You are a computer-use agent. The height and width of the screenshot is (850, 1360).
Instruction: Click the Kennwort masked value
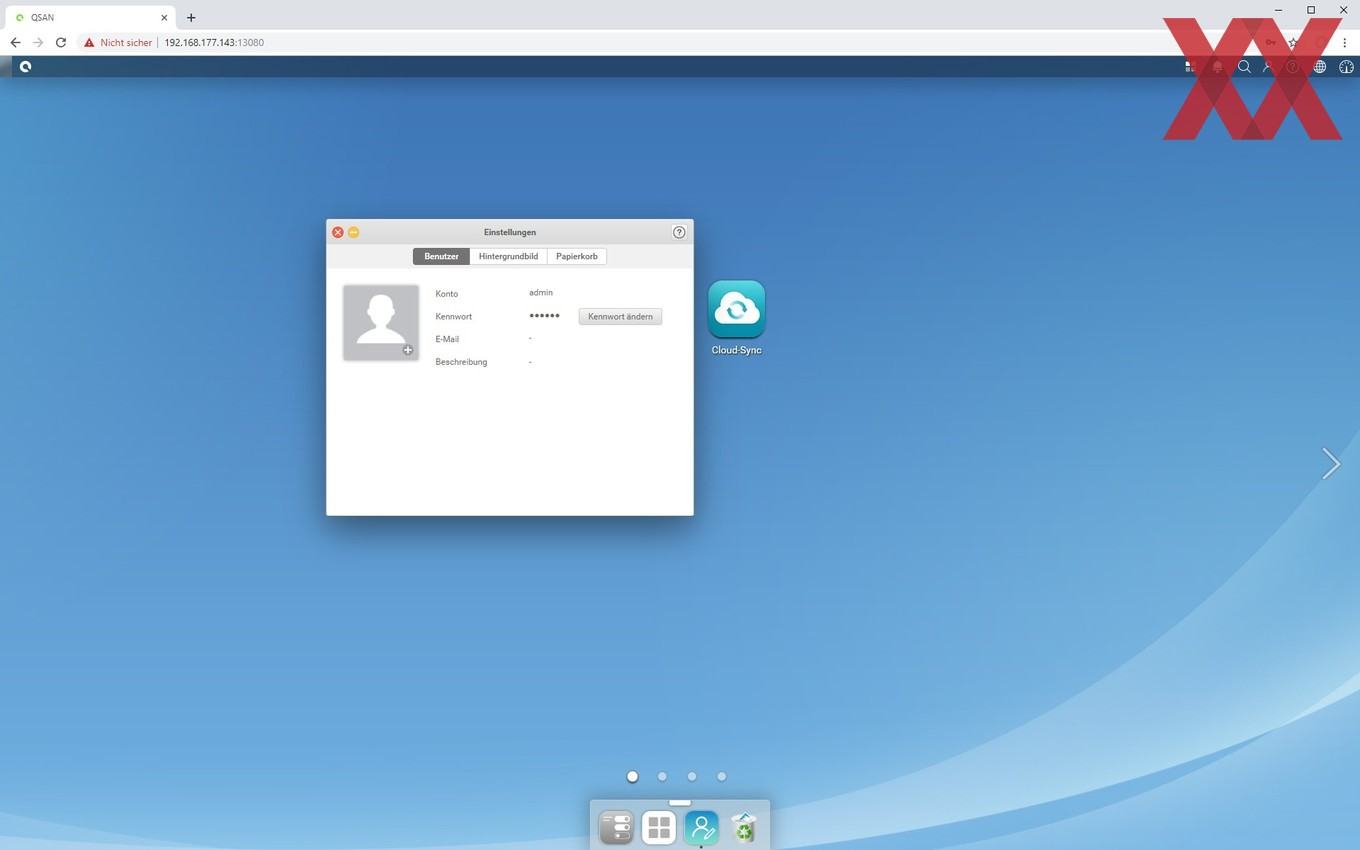coord(544,316)
